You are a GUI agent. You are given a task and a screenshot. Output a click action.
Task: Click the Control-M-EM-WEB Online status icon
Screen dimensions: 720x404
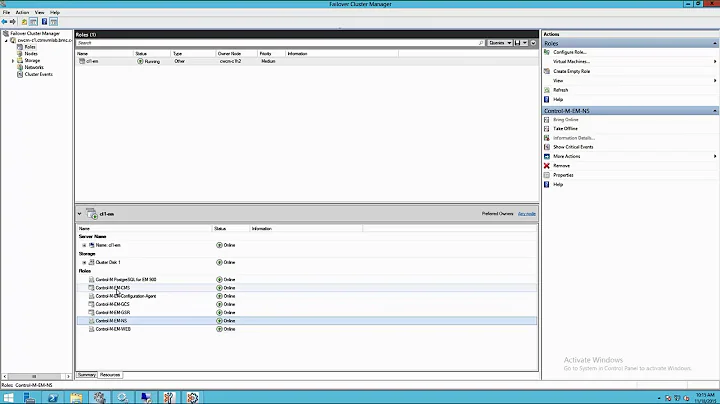219,329
